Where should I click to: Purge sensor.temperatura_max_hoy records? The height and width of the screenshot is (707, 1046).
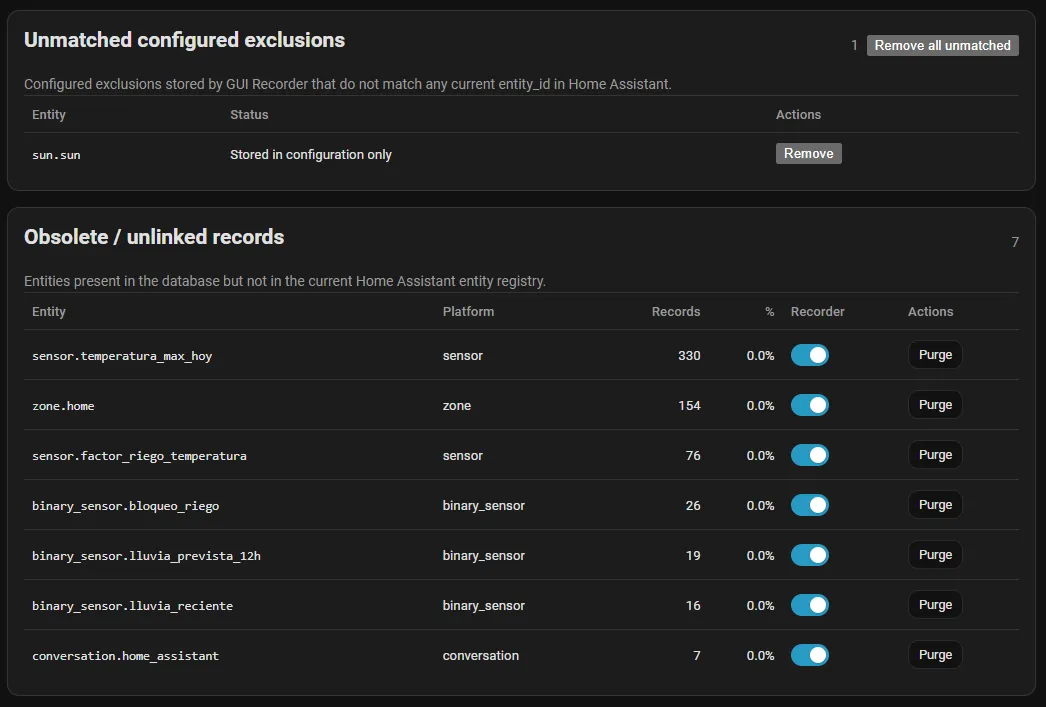click(x=935, y=355)
